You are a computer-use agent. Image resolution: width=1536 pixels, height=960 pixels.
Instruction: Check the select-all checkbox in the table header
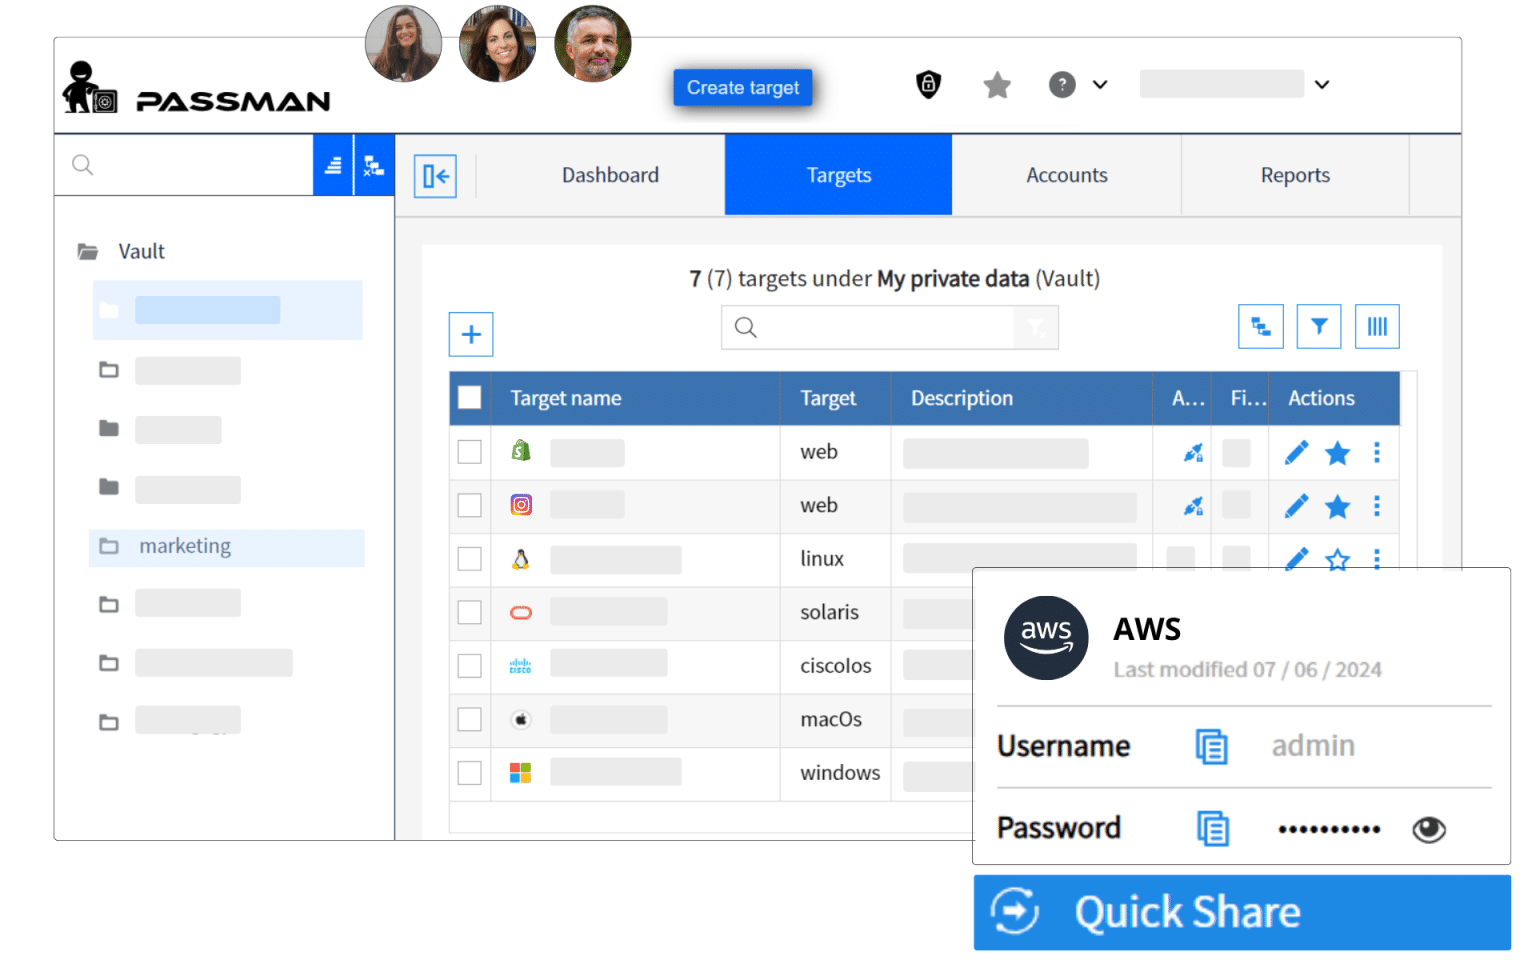469,397
